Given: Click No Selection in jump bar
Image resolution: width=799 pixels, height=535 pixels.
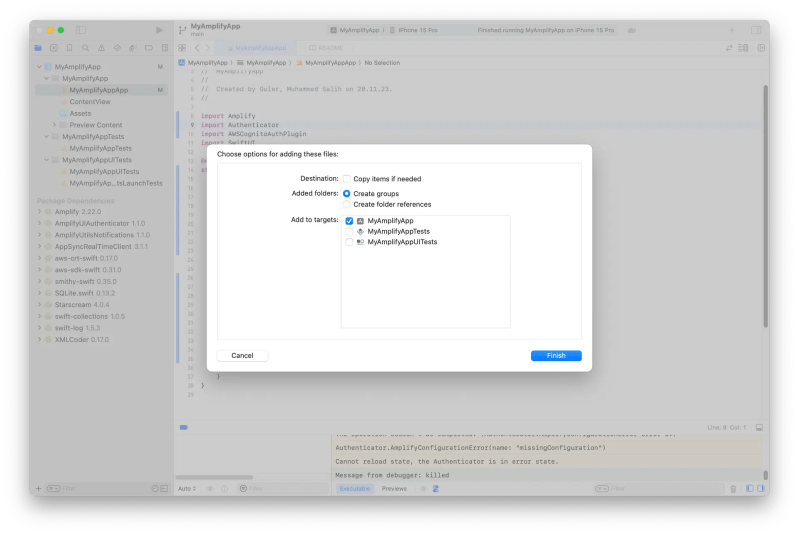Looking at the screenshot, I should pos(382,63).
